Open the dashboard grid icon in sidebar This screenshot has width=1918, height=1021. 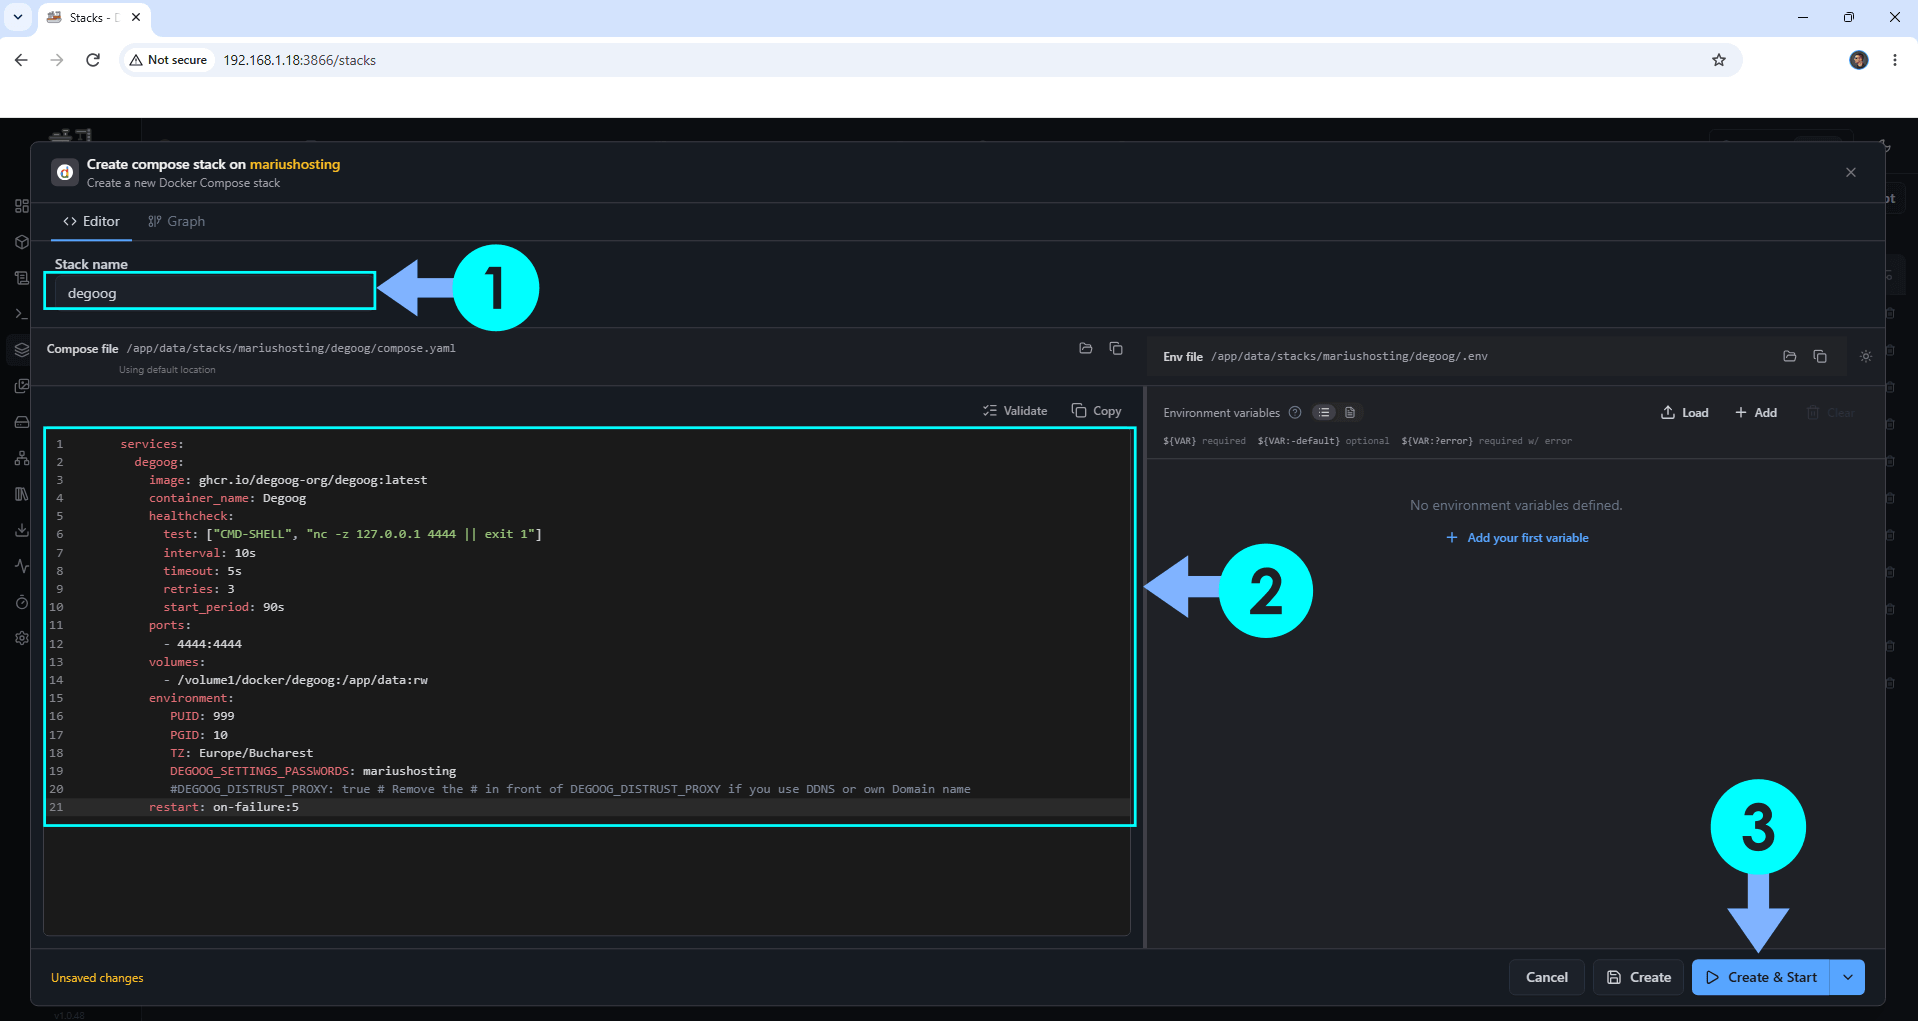[21, 206]
